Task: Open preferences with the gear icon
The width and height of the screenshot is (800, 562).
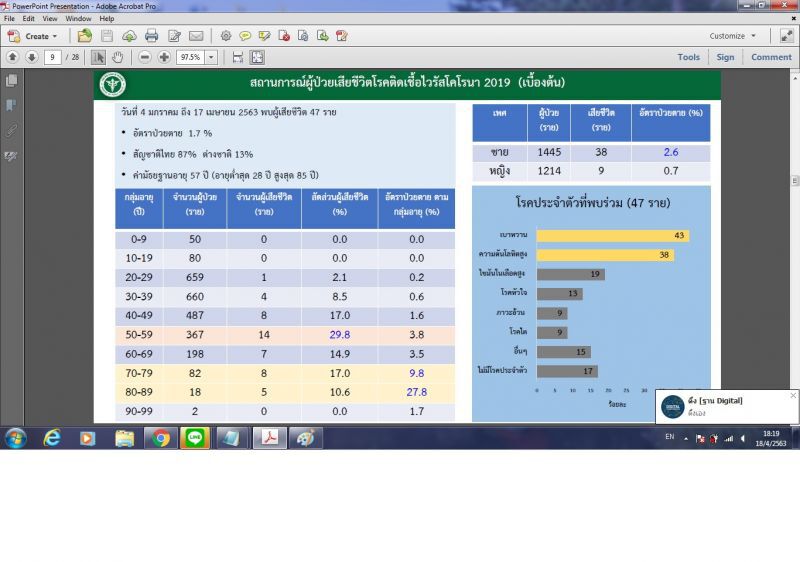Action: [226, 36]
